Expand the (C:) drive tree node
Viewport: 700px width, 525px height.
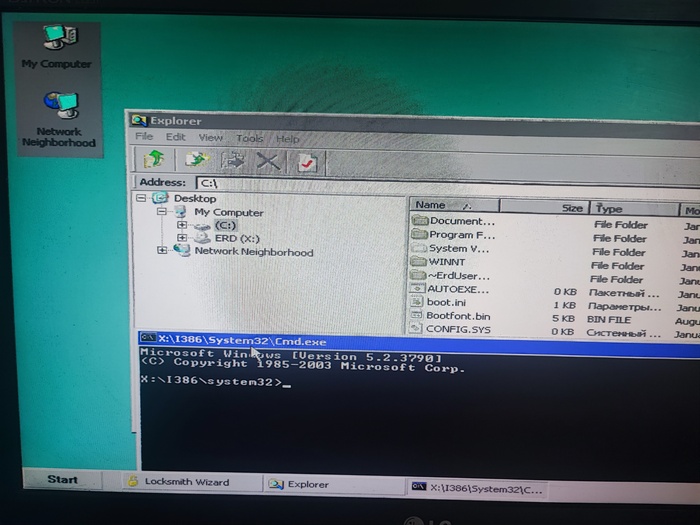[182, 226]
